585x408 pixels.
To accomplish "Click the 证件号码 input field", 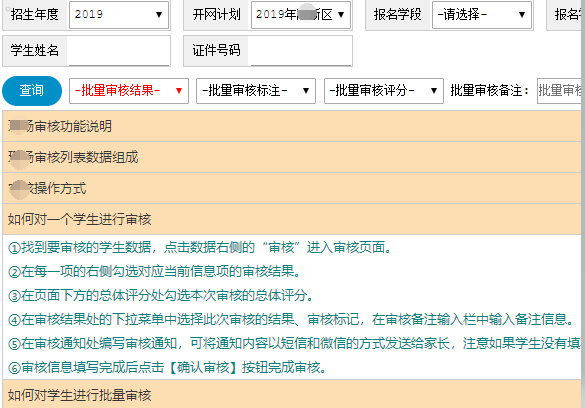I will click(x=301, y=51).
